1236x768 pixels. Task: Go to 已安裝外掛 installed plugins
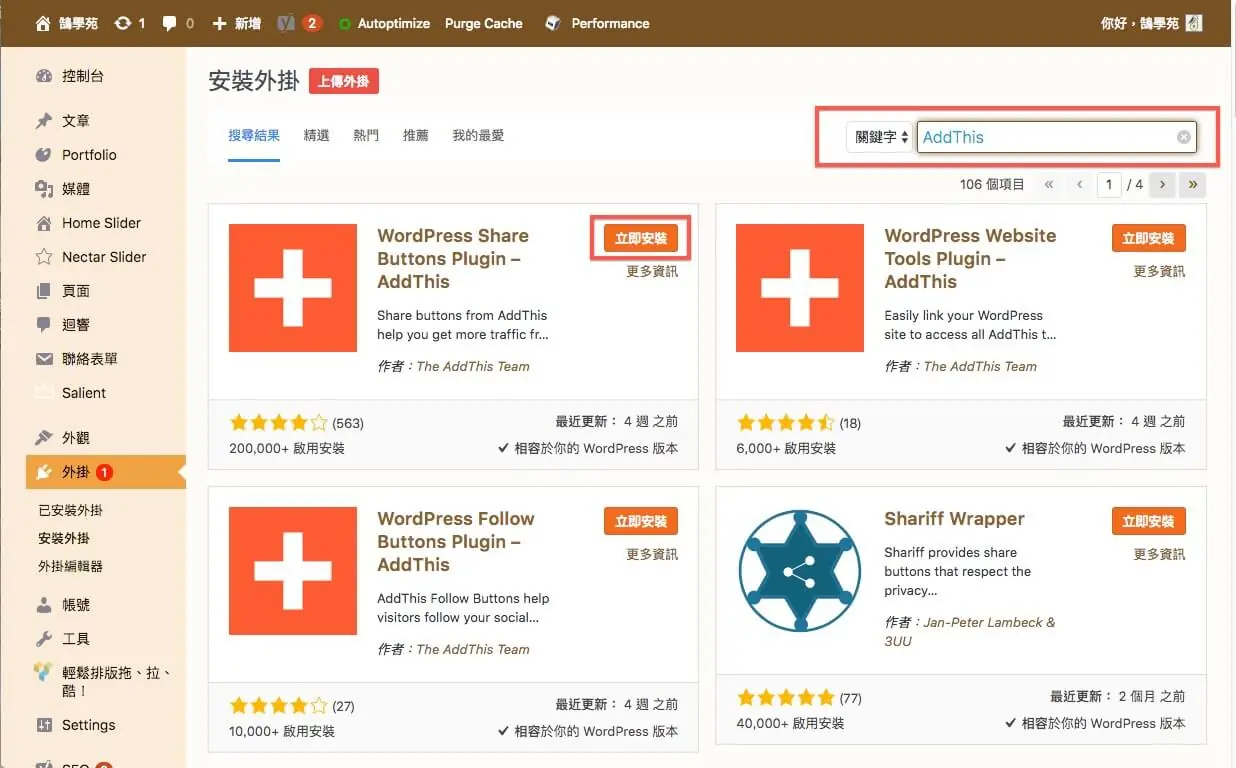pyautogui.click(x=70, y=510)
